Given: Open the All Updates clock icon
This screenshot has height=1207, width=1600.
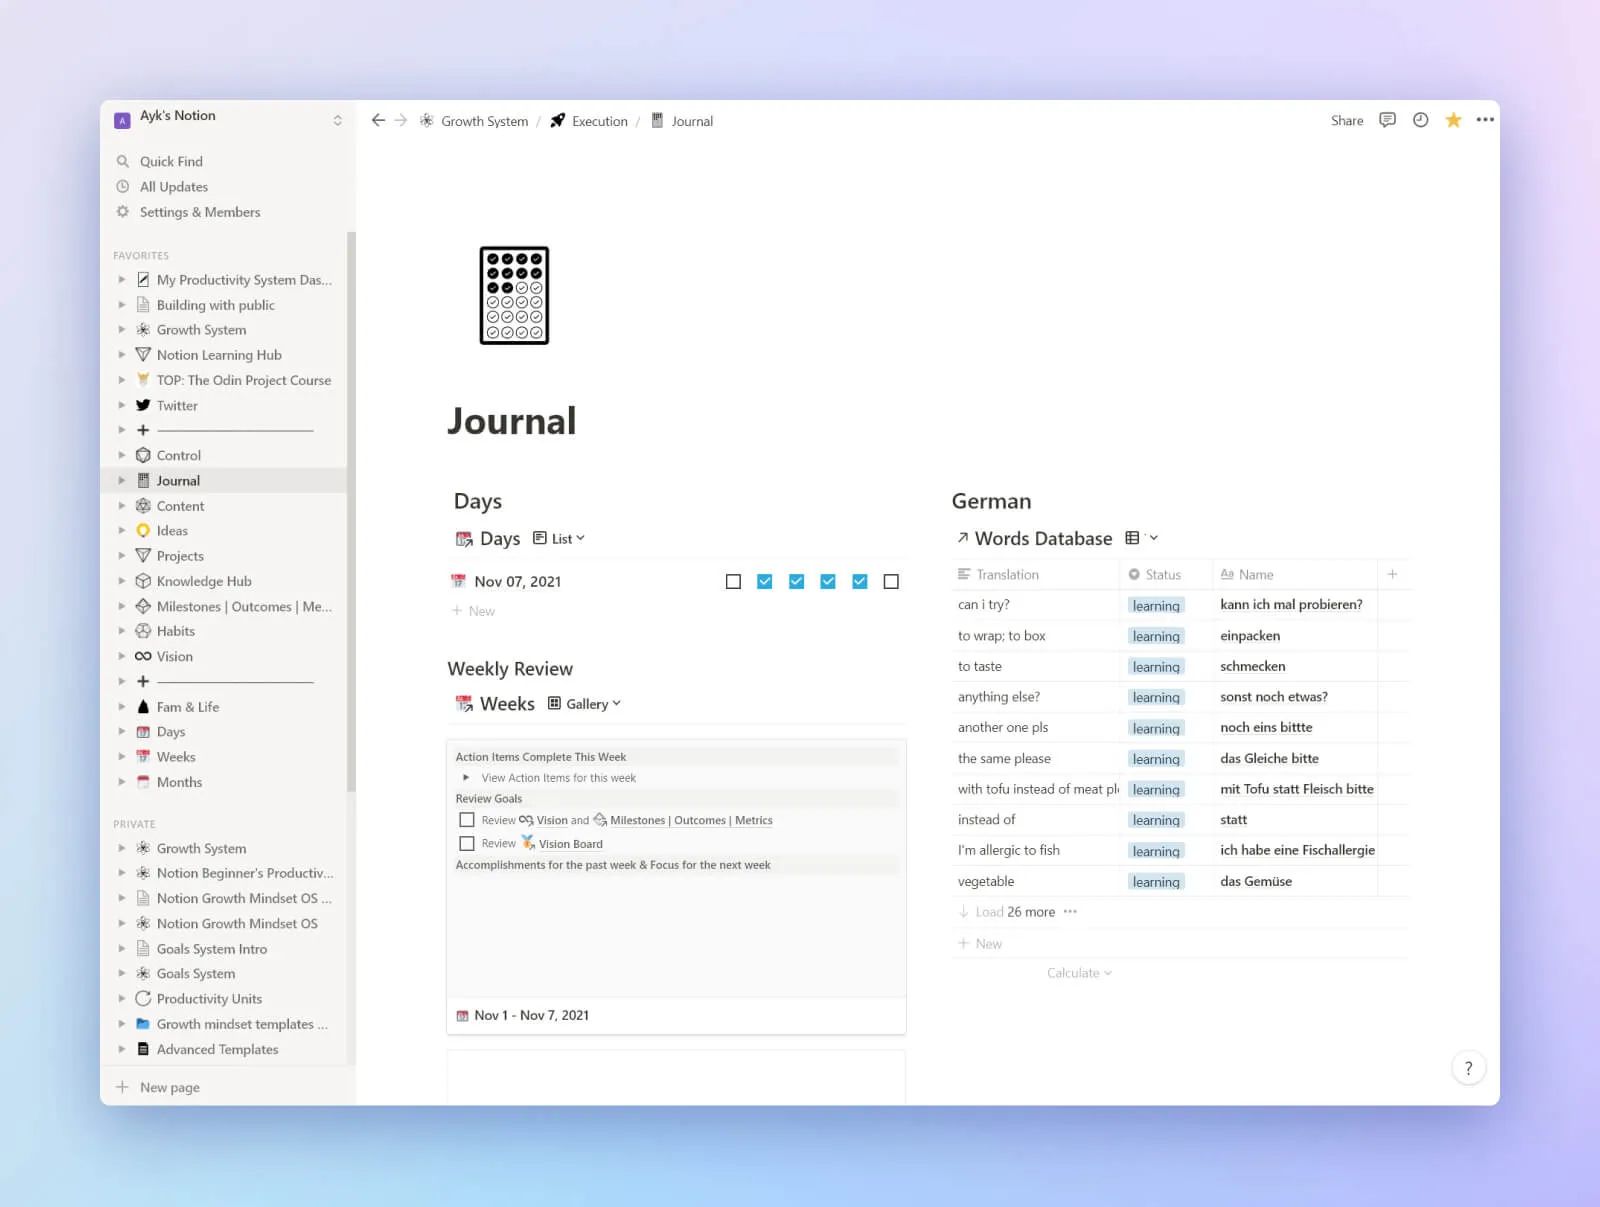Looking at the screenshot, I should click(x=121, y=186).
